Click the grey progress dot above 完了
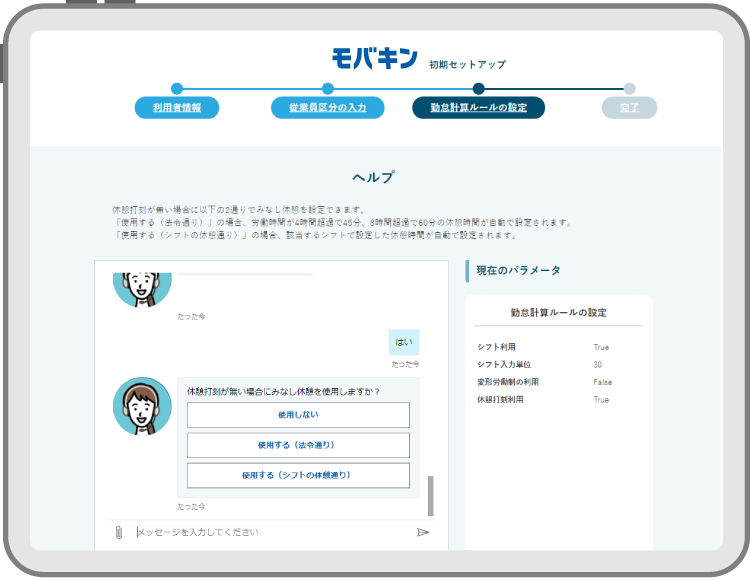 tap(629, 88)
